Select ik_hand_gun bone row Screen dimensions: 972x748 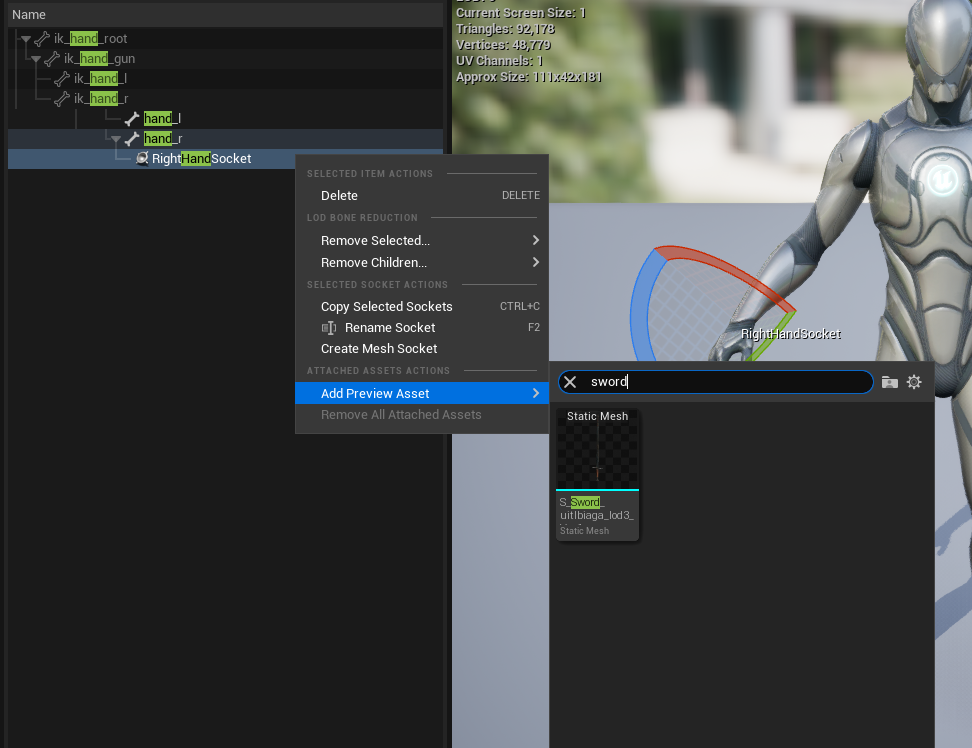226,58
